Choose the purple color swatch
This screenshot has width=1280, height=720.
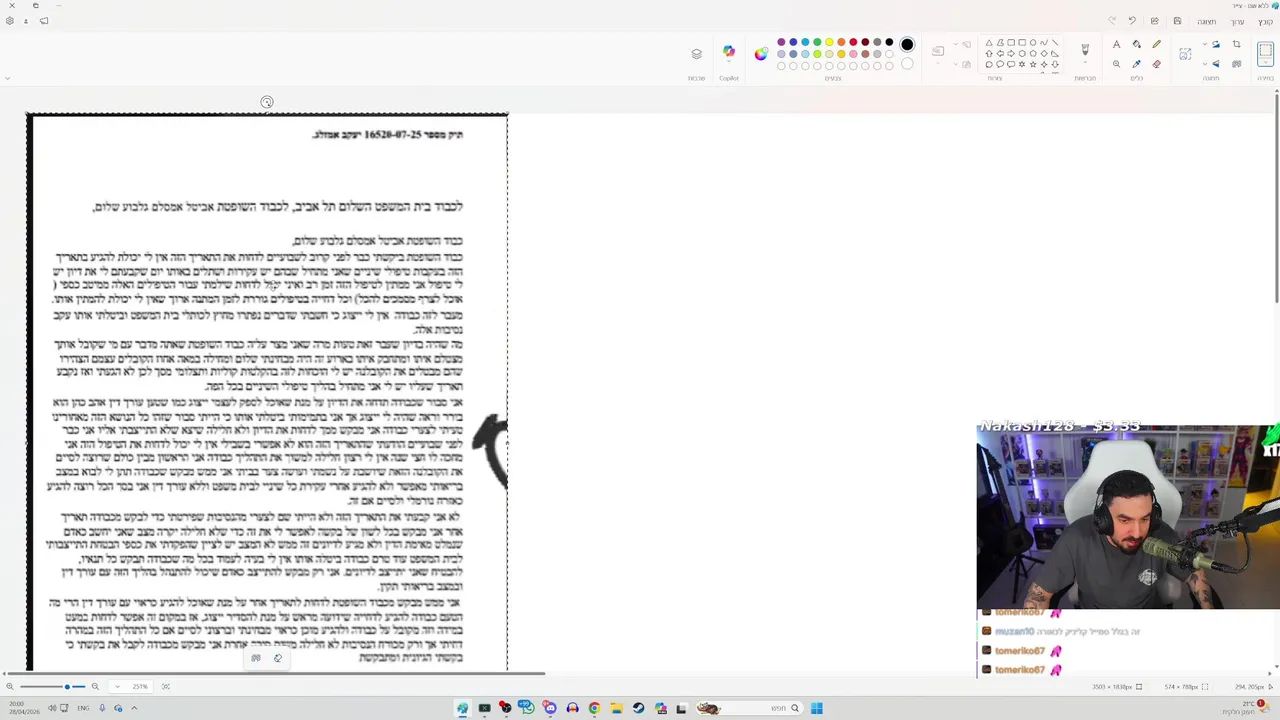(x=781, y=42)
